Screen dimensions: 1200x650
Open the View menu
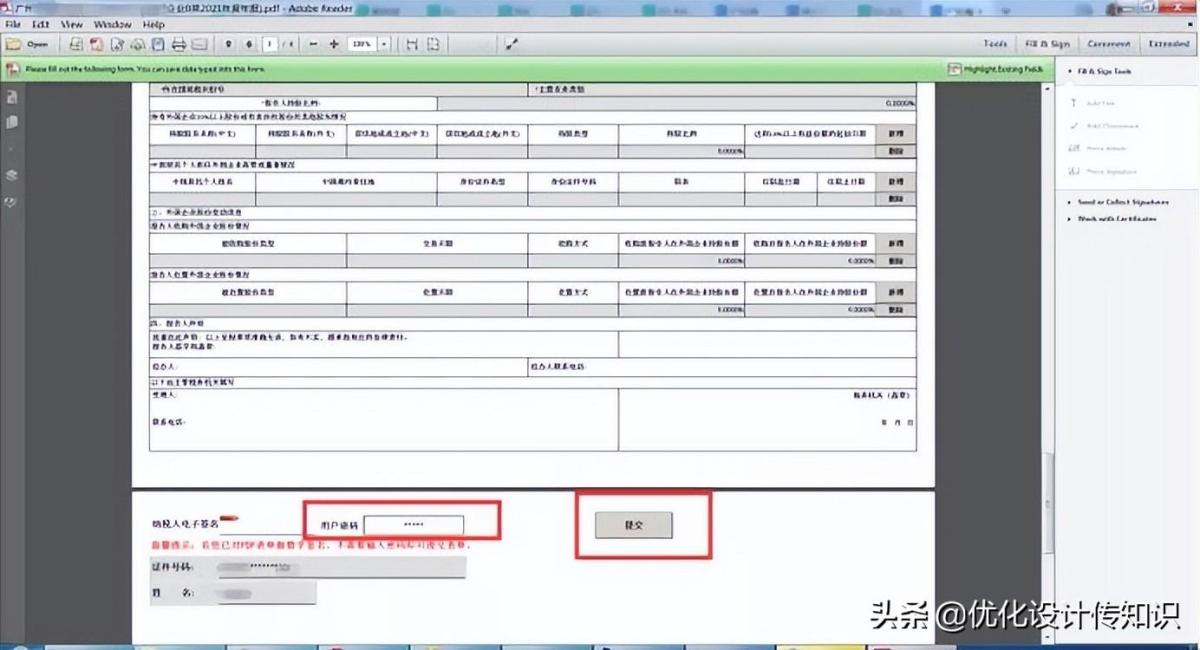(x=71, y=23)
